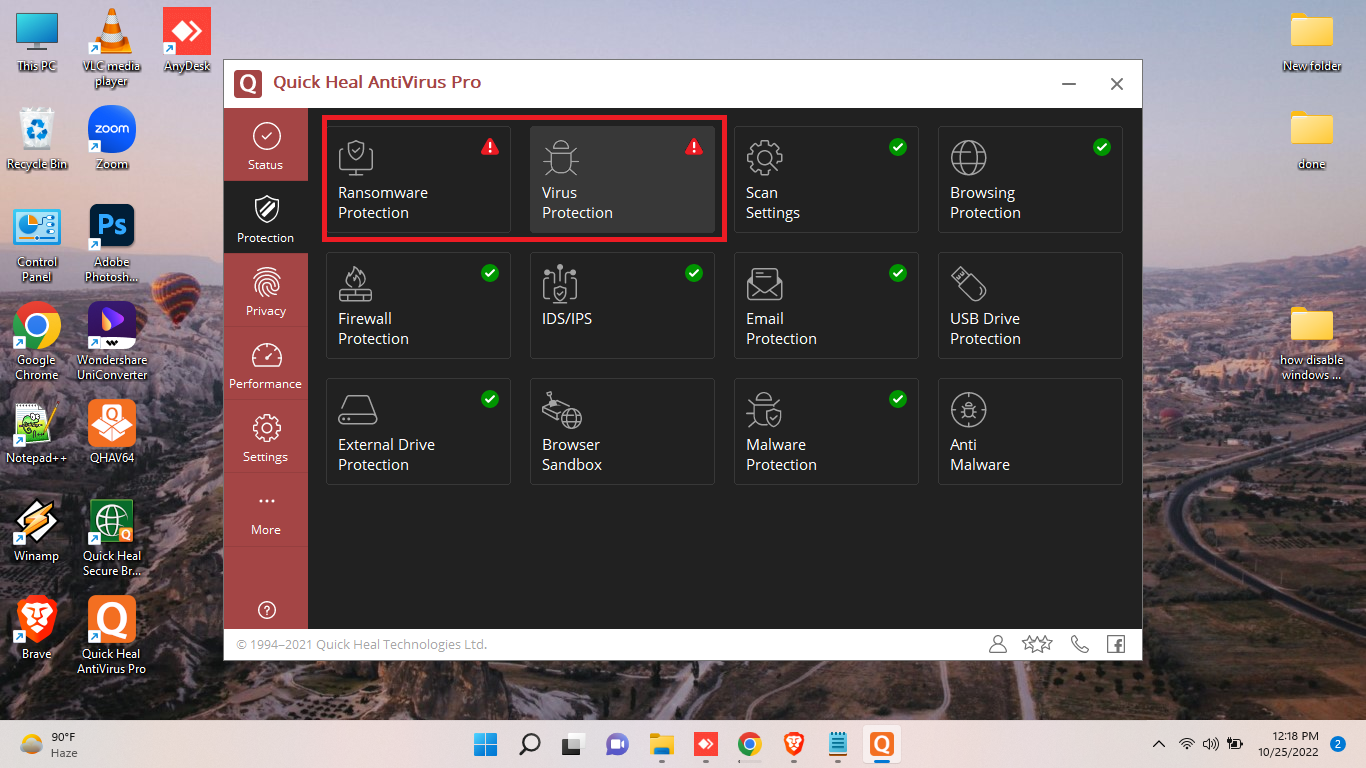Screen dimensions: 1366x768
Task: Select VLC media player desktop shortcut
Action: (x=111, y=48)
